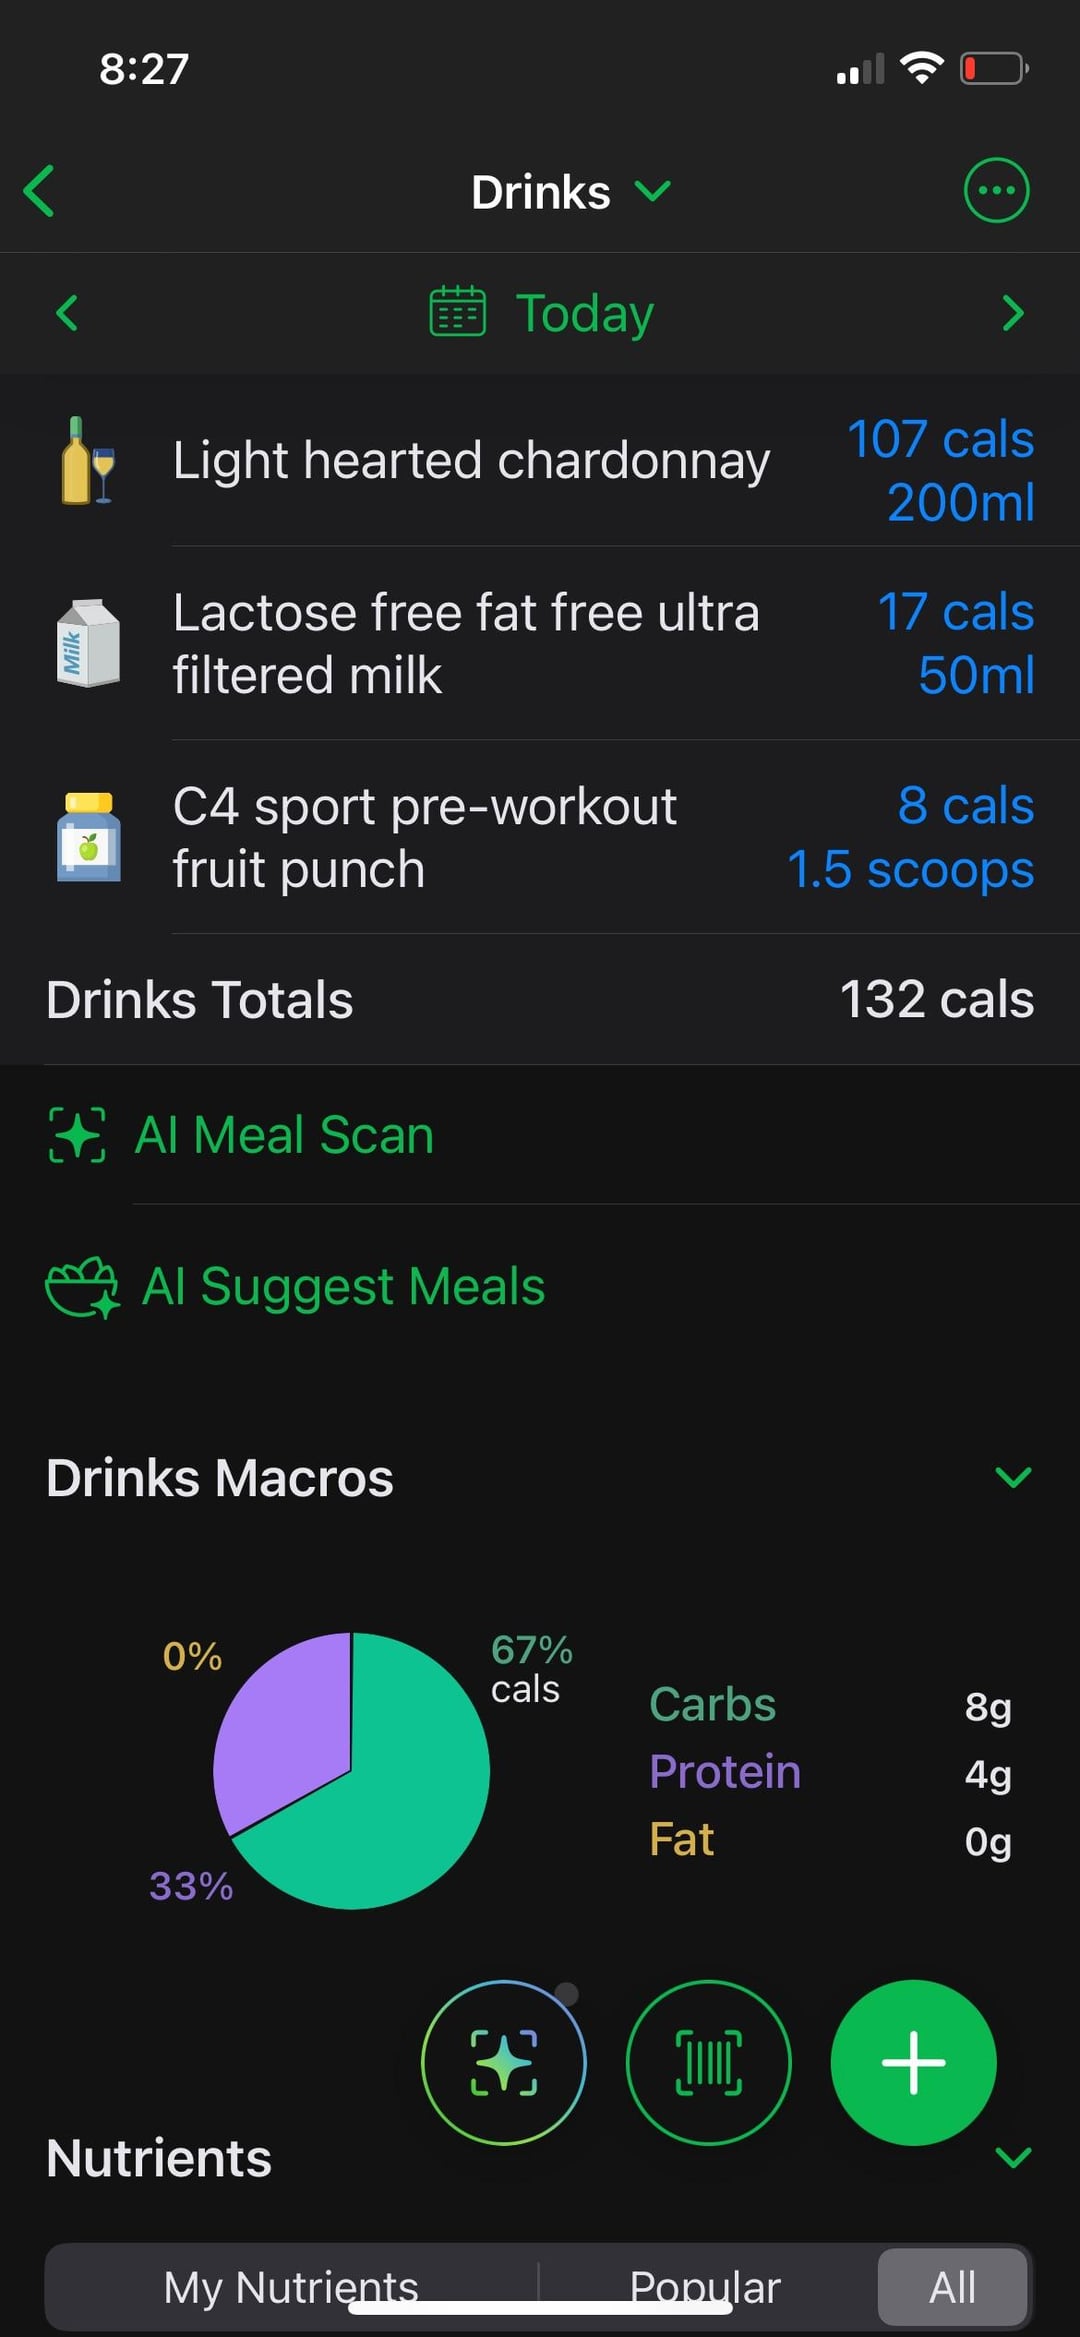Image resolution: width=1080 pixels, height=2337 pixels.
Task: Go to the previous day
Action: [67, 313]
